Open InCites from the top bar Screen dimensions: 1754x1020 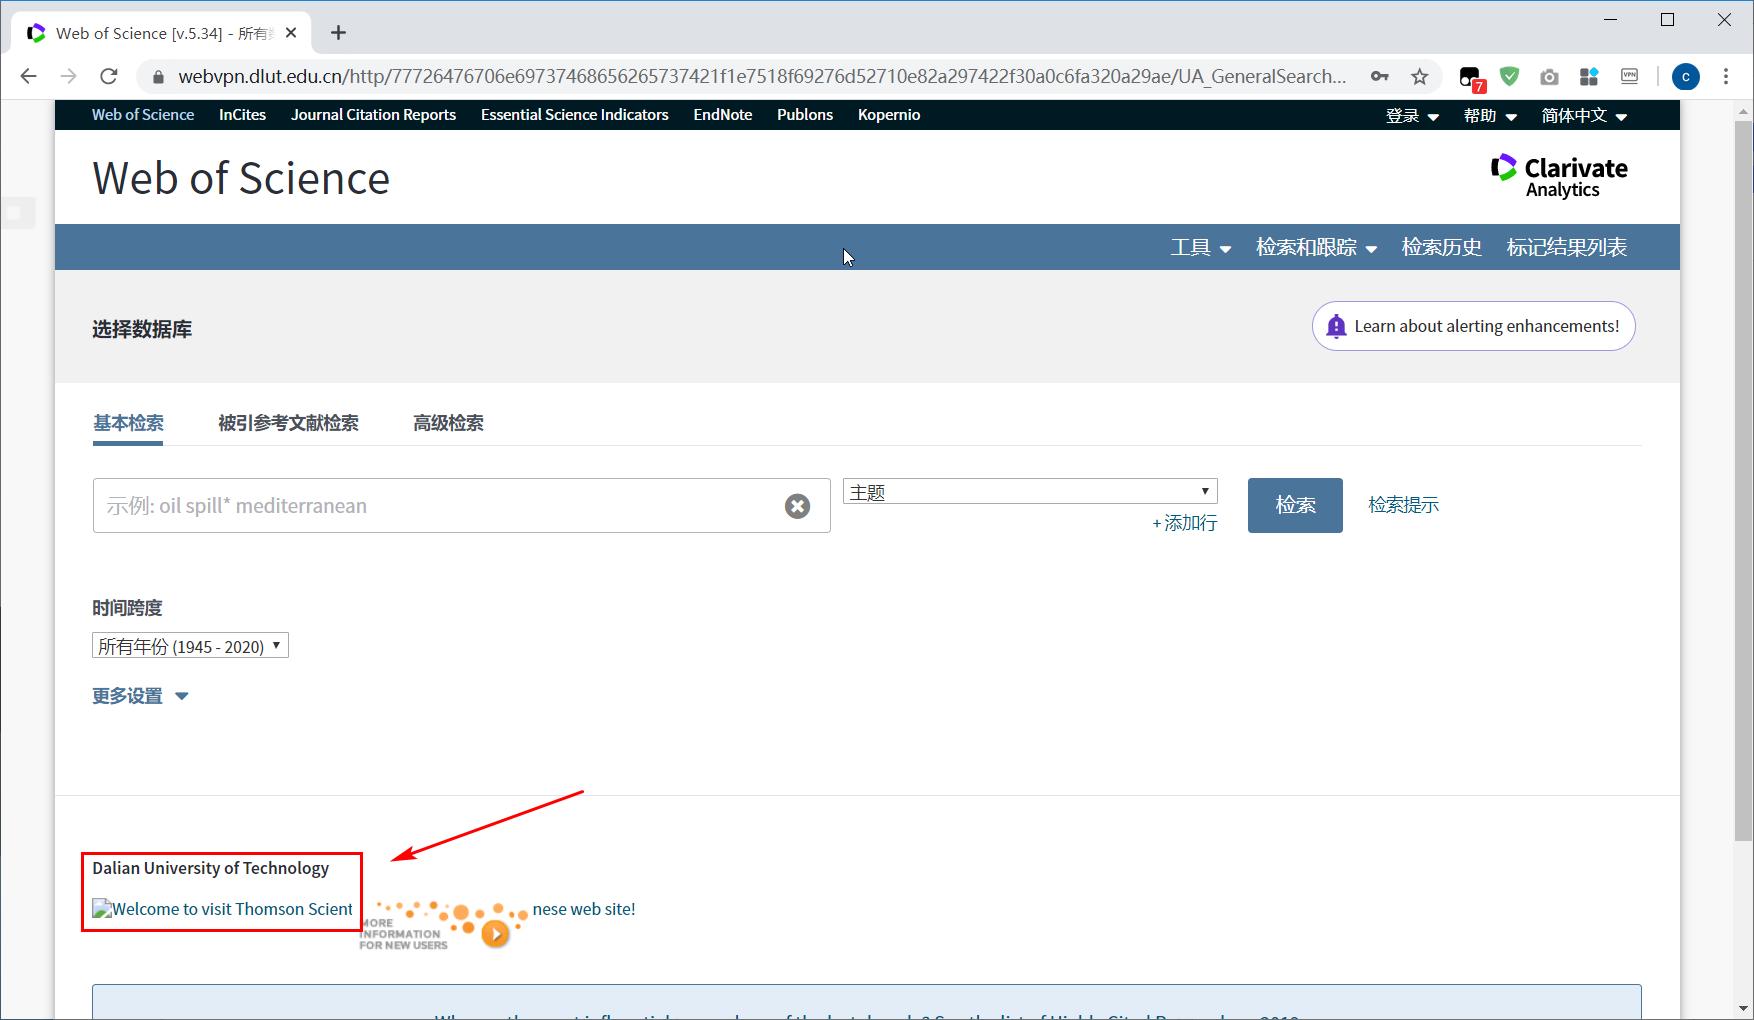(x=242, y=115)
